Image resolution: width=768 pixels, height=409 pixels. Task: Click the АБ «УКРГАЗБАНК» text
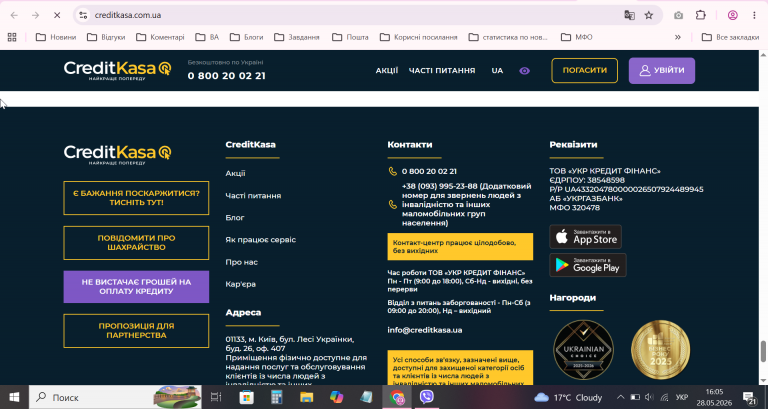(x=586, y=198)
